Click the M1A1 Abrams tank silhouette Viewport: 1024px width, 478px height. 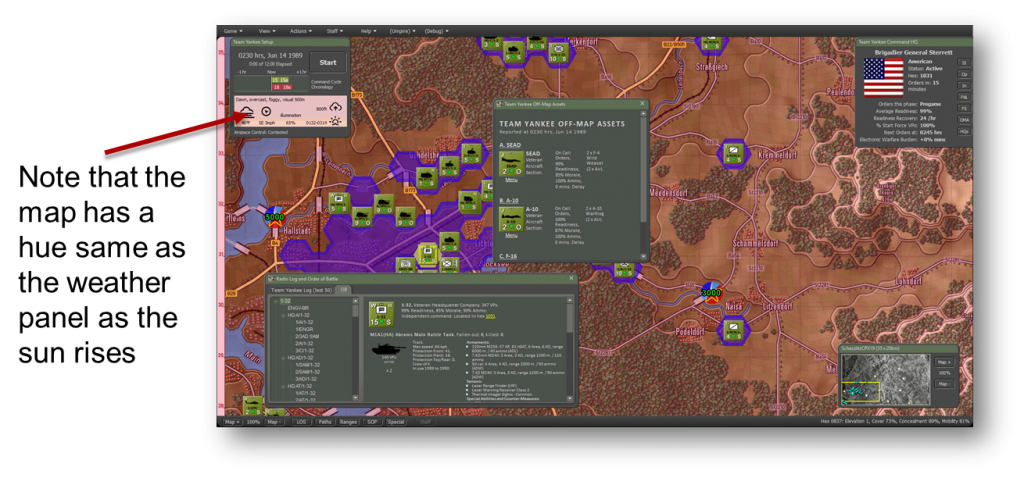[389, 349]
